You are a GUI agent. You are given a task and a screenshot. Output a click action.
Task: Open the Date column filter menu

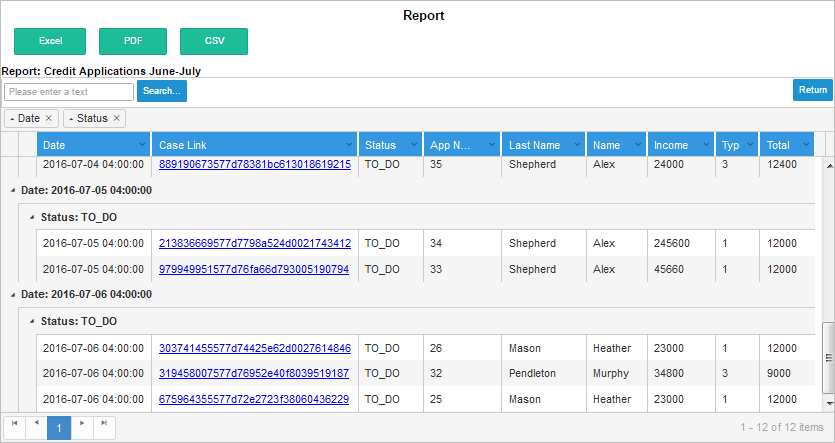tap(141, 146)
